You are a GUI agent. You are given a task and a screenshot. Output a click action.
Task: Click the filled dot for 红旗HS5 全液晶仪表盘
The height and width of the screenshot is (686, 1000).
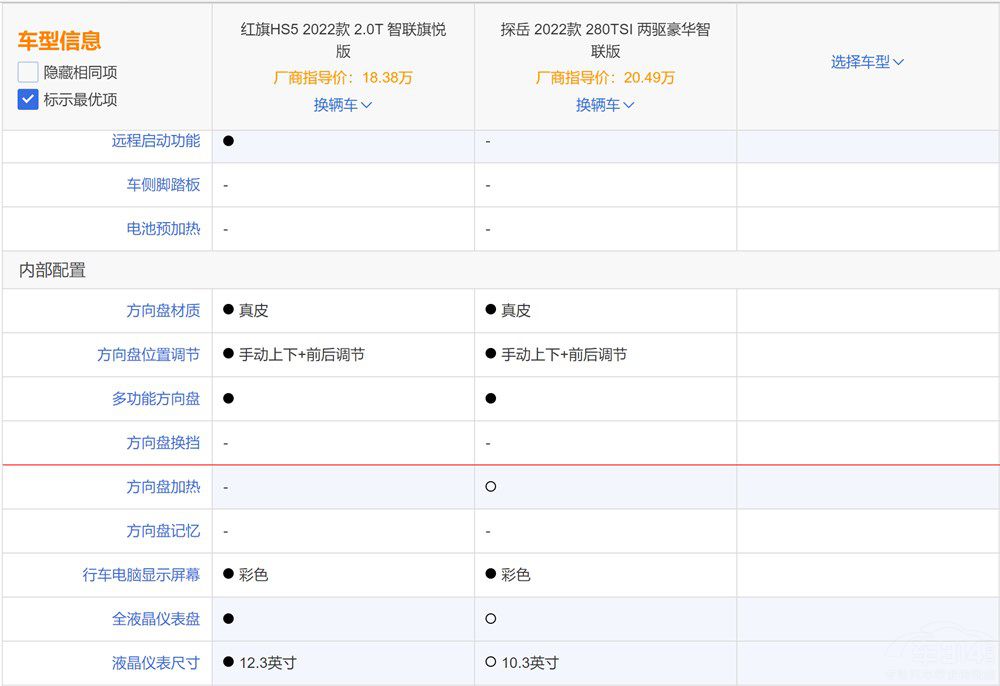click(228, 619)
